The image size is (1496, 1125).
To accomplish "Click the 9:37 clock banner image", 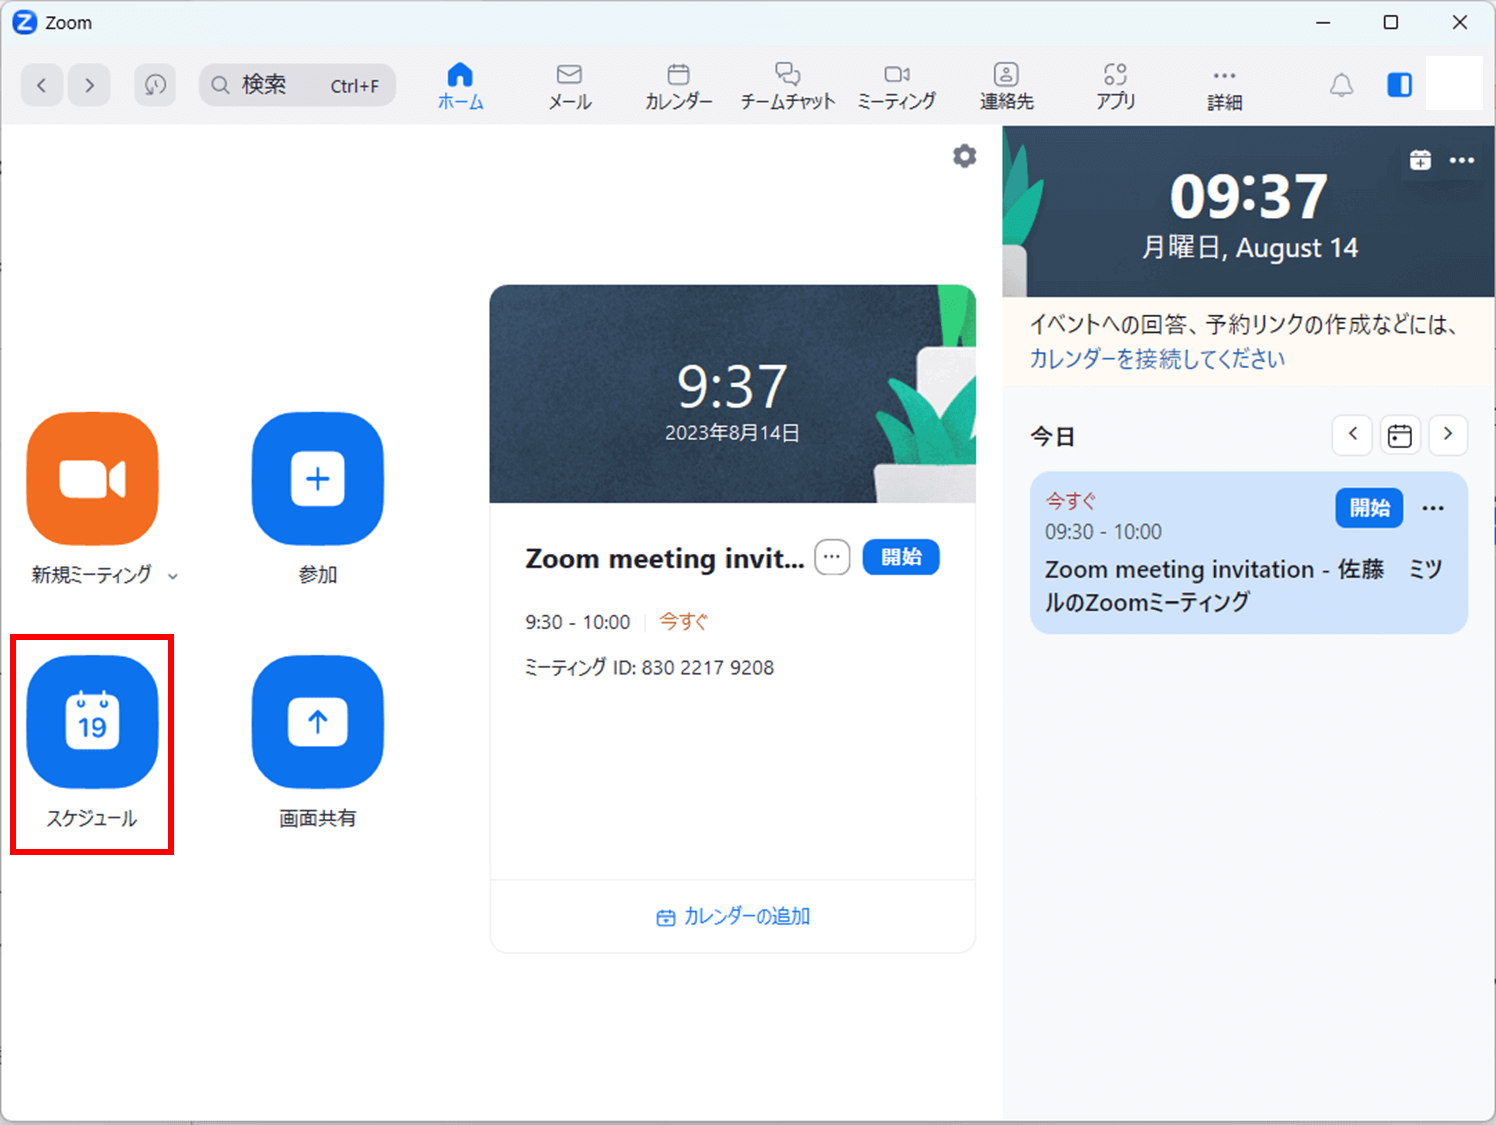I will point(732,394).
